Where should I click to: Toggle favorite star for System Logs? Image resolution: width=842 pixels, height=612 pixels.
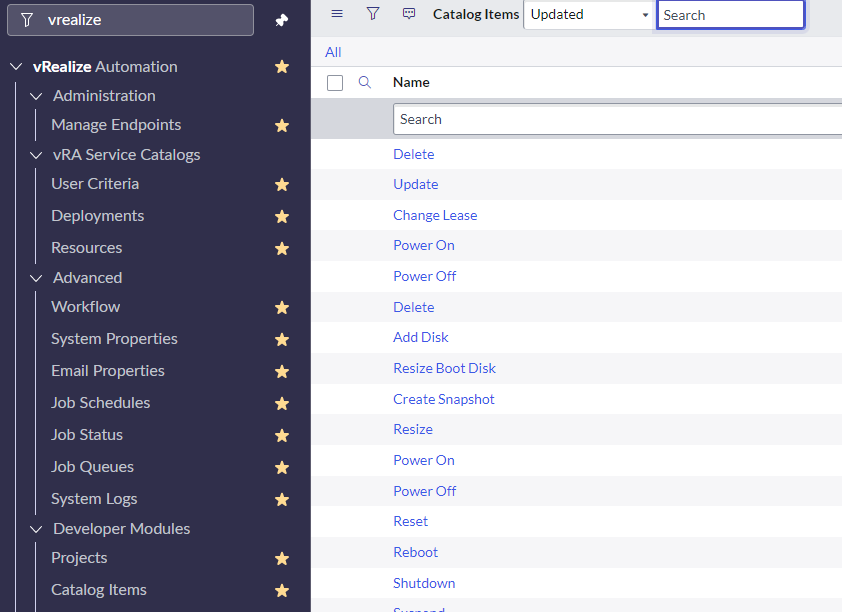[282, 500]
